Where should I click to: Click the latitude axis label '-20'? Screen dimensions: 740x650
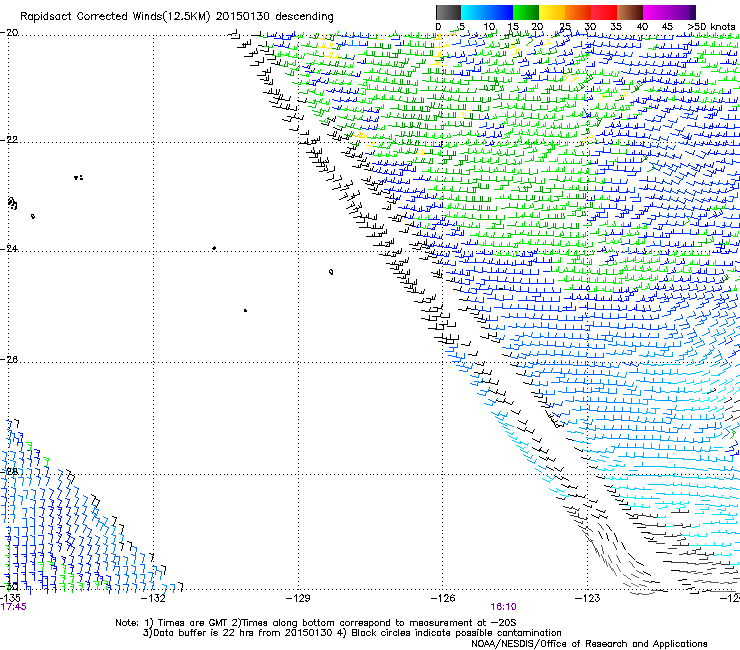point(9,33)
